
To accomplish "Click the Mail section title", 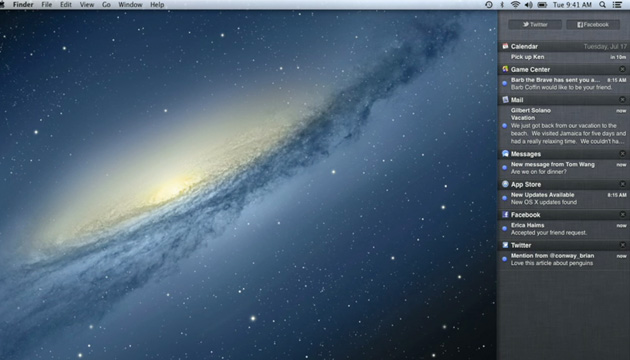I will coord(517,100).
